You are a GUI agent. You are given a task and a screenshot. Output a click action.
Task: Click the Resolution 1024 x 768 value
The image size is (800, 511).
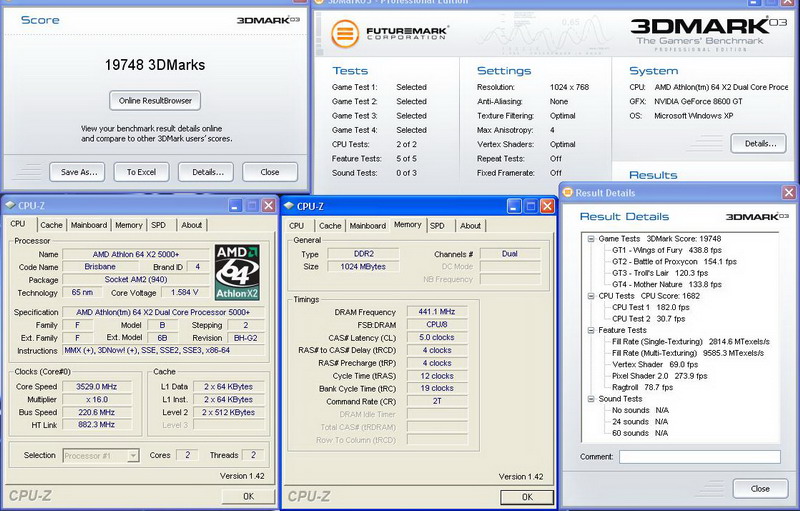(x=569, y=87)
